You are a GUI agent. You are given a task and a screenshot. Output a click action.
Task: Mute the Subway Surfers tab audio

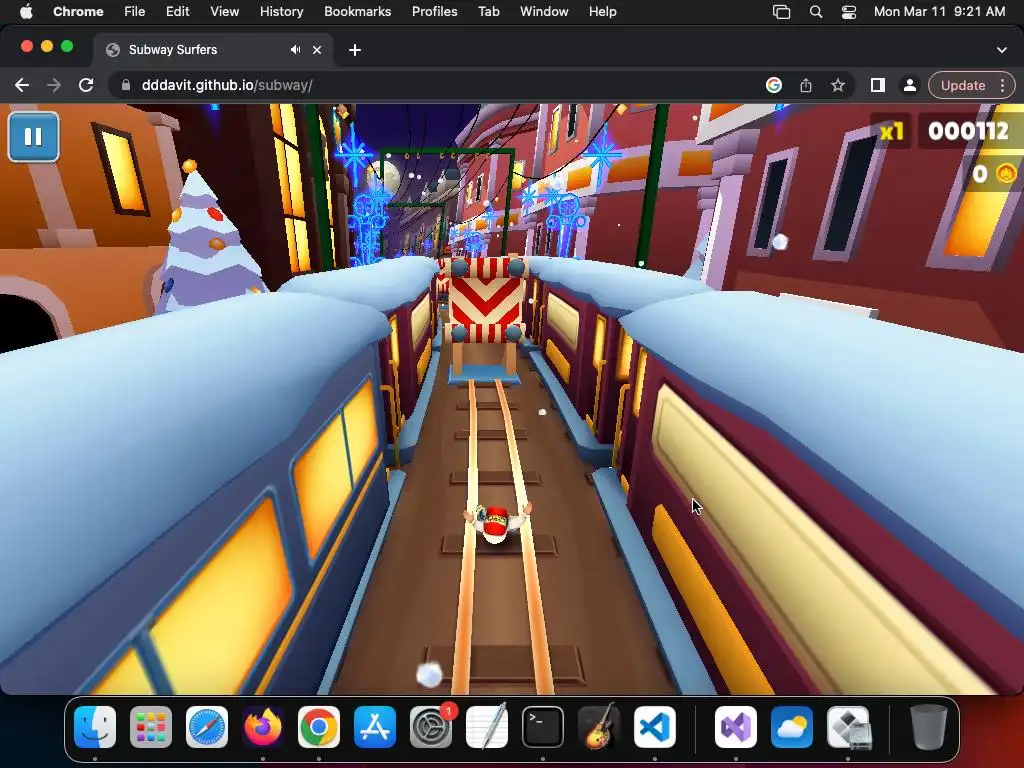[296, 50]
